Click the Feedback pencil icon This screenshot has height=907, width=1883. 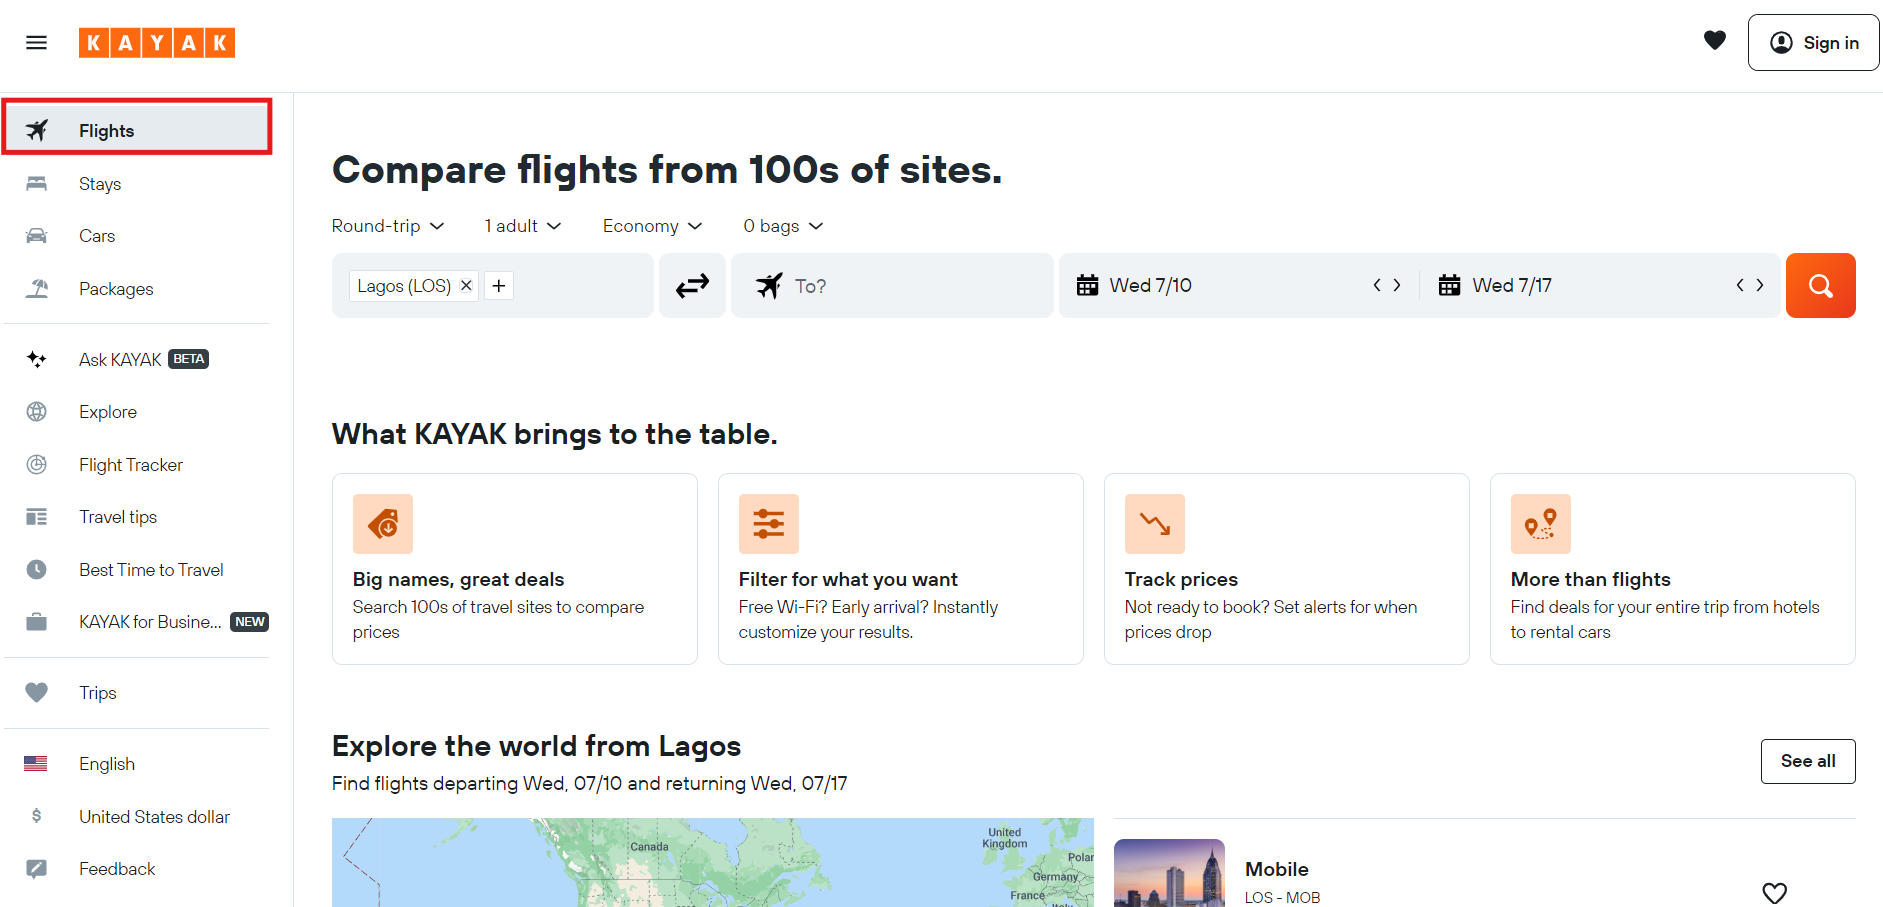tap(37, 869)
